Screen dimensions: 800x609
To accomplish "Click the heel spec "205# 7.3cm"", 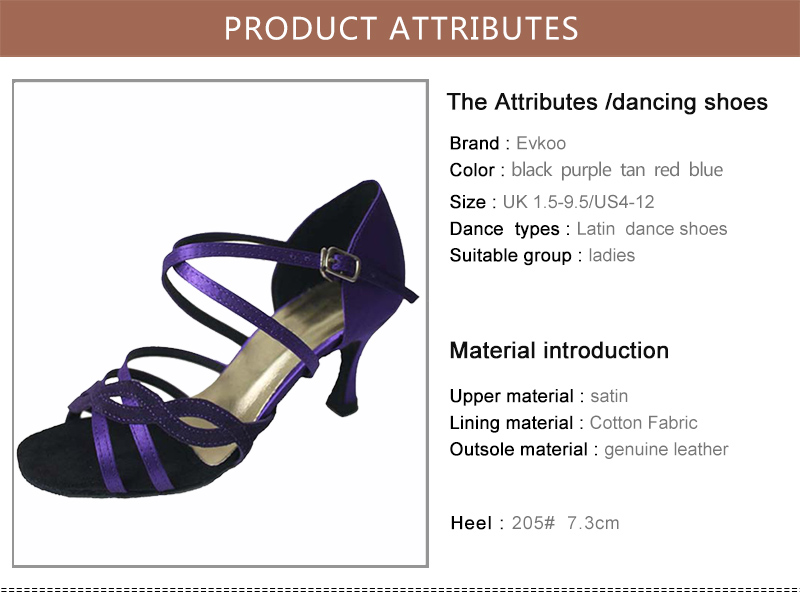I will coord(564,523).
